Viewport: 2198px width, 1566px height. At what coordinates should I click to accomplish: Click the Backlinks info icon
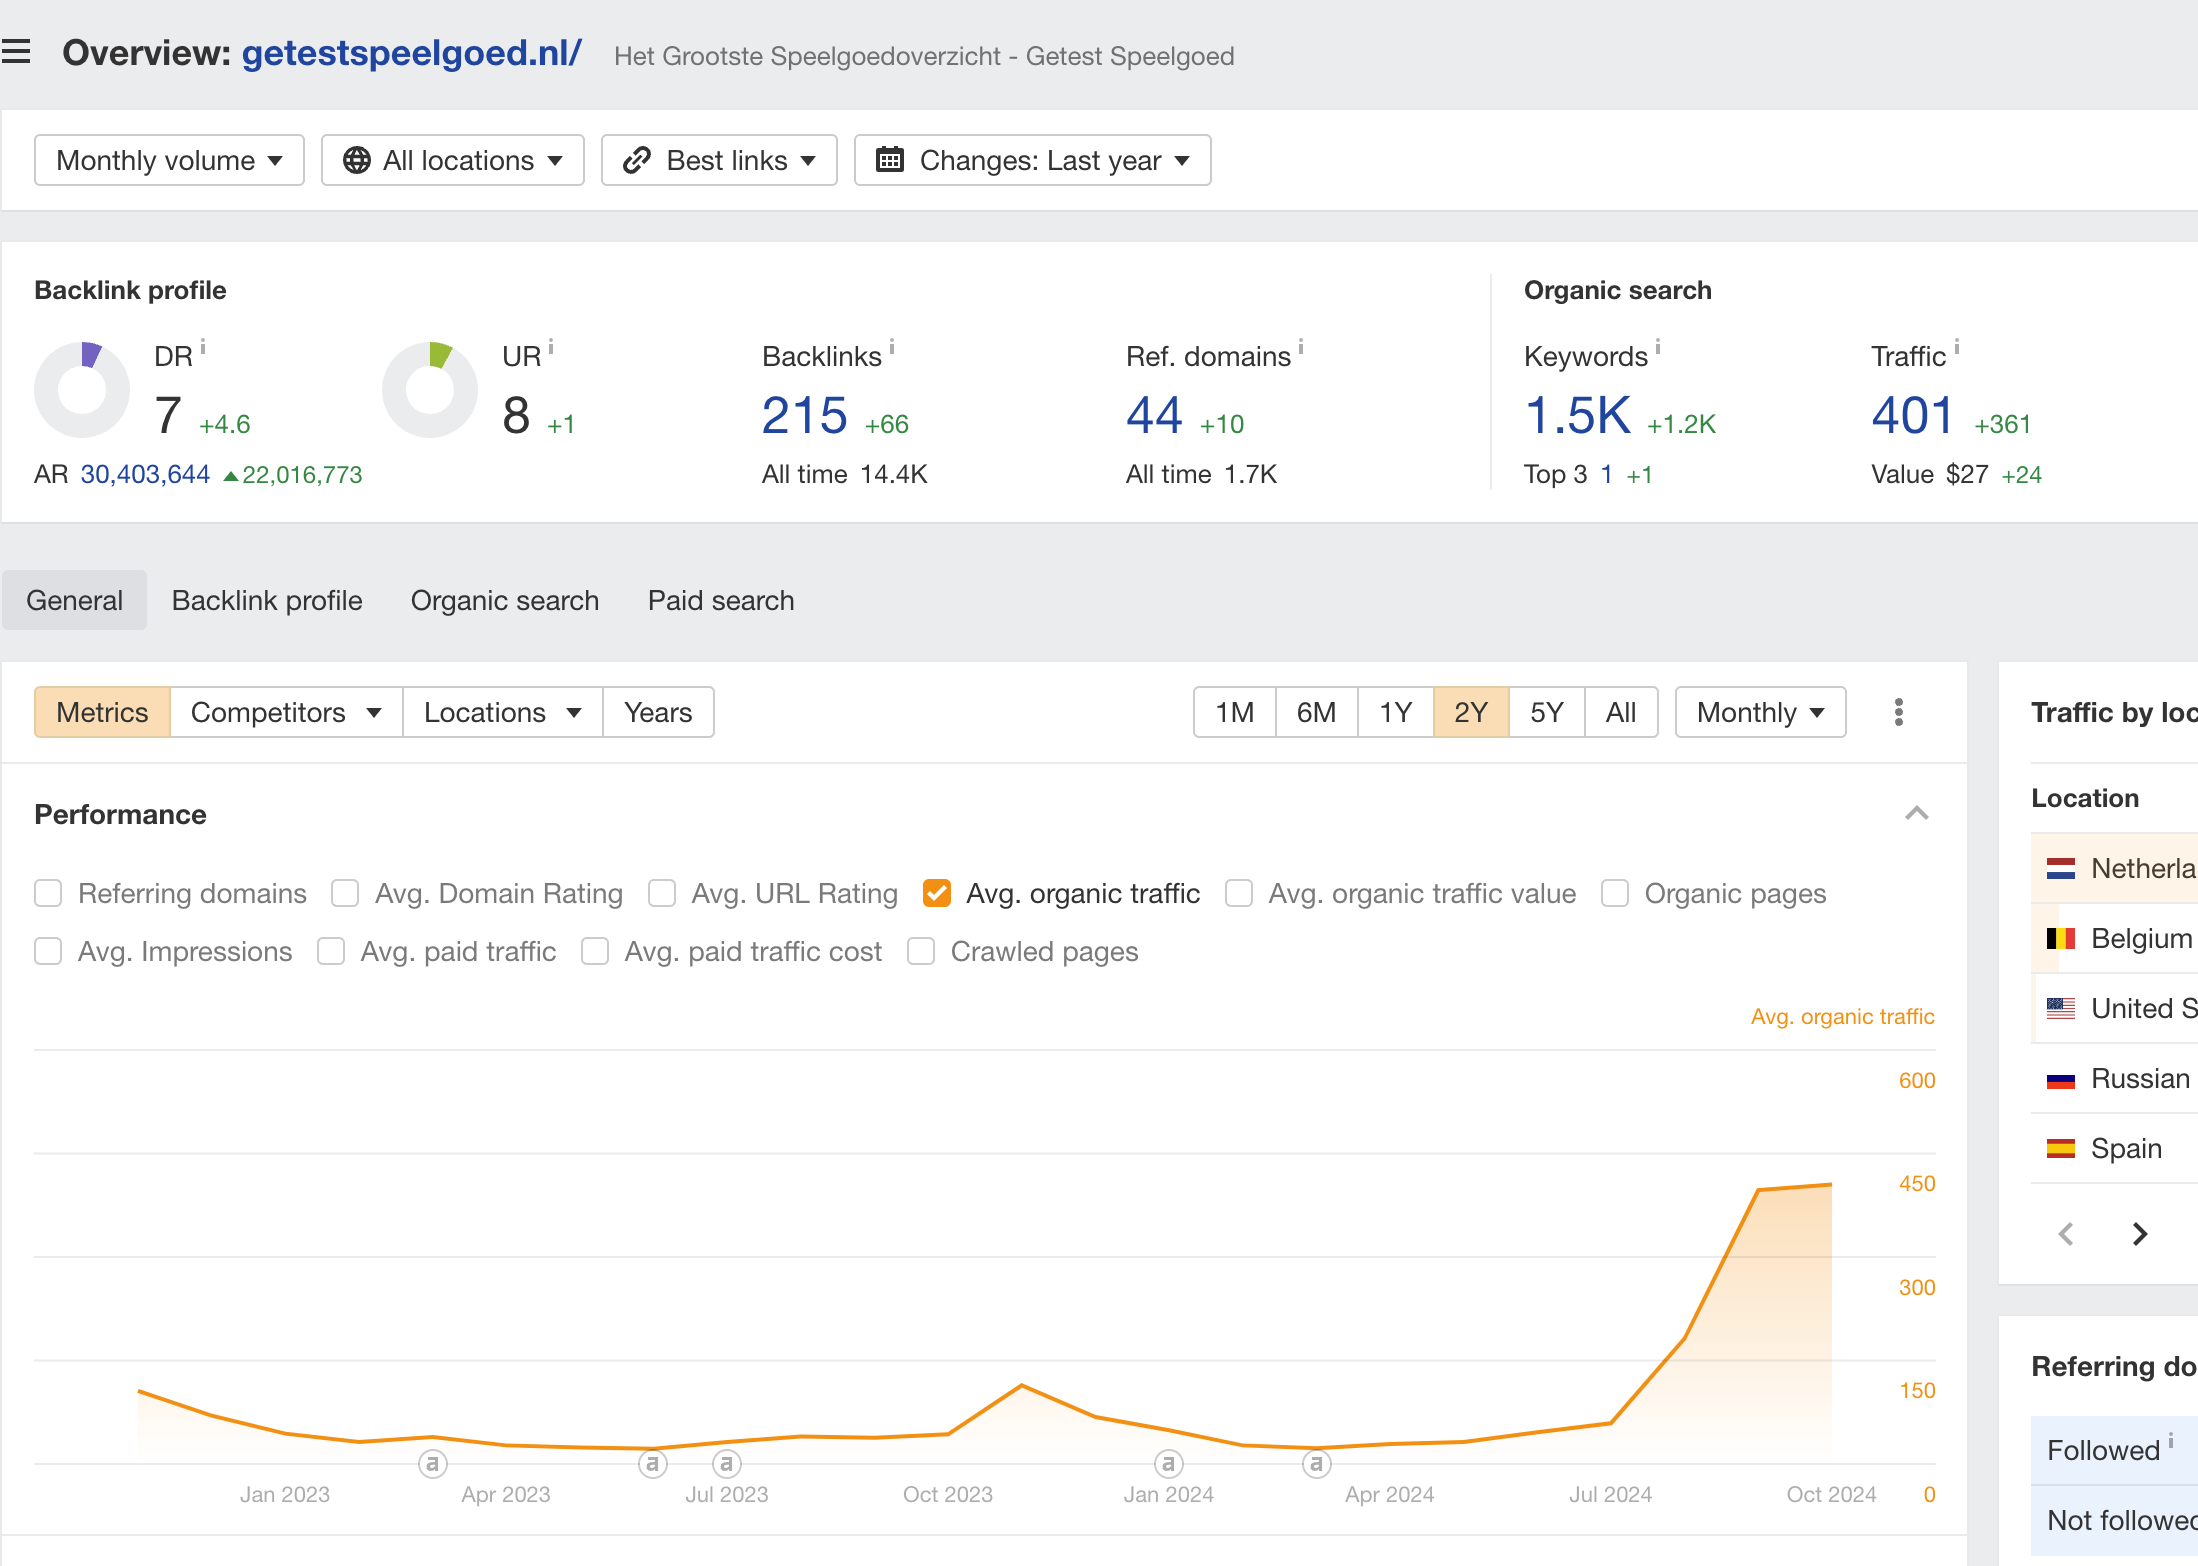click(892, 347)
